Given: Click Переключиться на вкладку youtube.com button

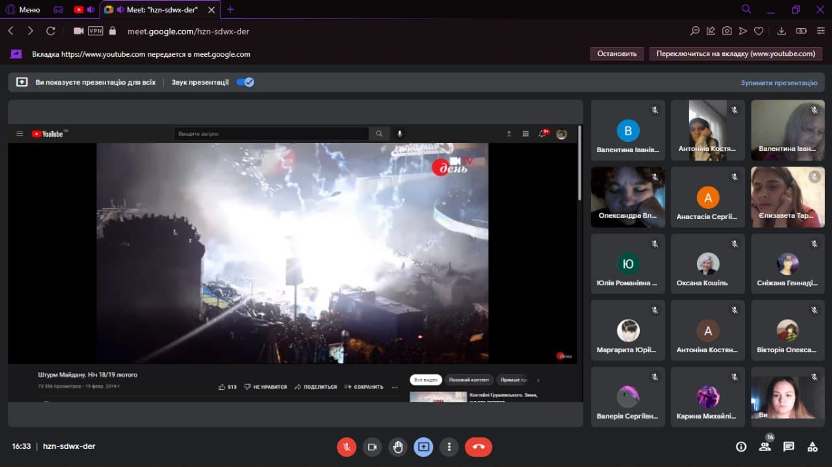Looking at the screenshot, I should coord(735,54).
